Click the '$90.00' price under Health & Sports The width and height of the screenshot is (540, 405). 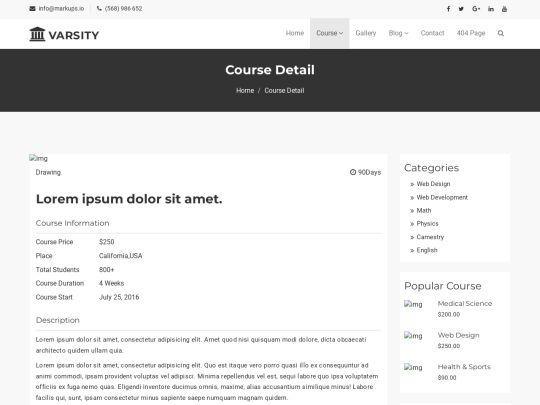point(447,378)
